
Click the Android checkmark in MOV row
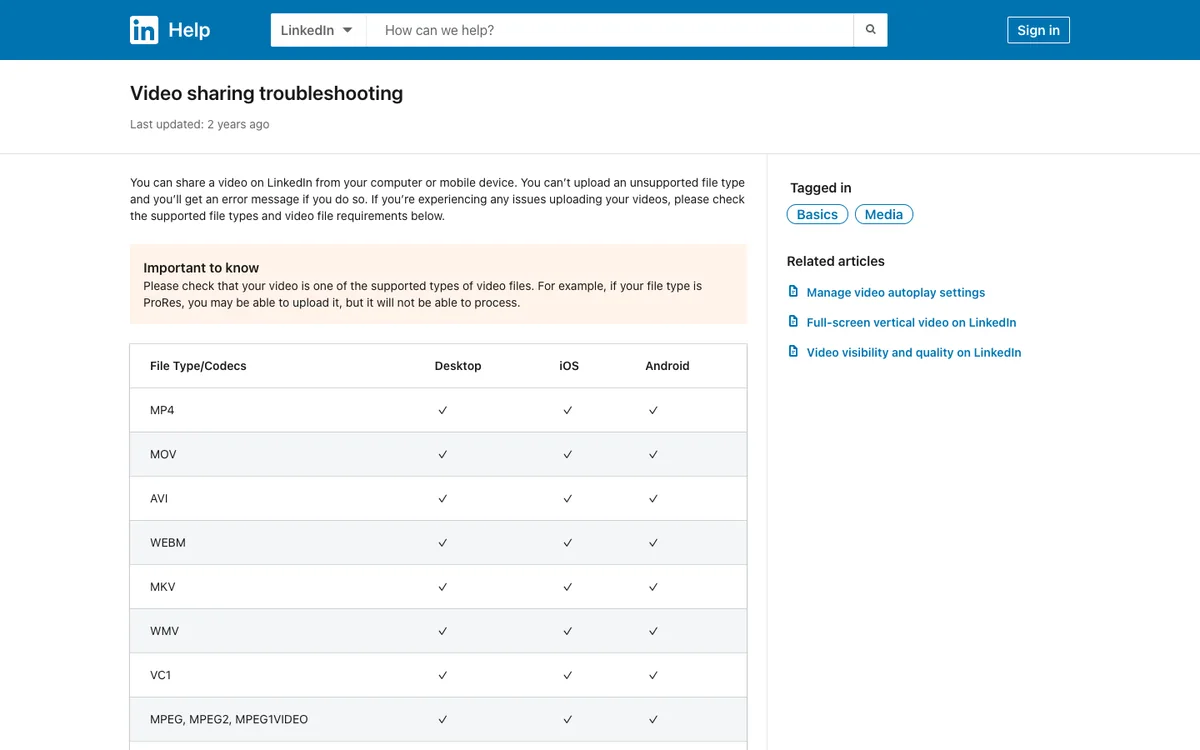tap(653, 454)
